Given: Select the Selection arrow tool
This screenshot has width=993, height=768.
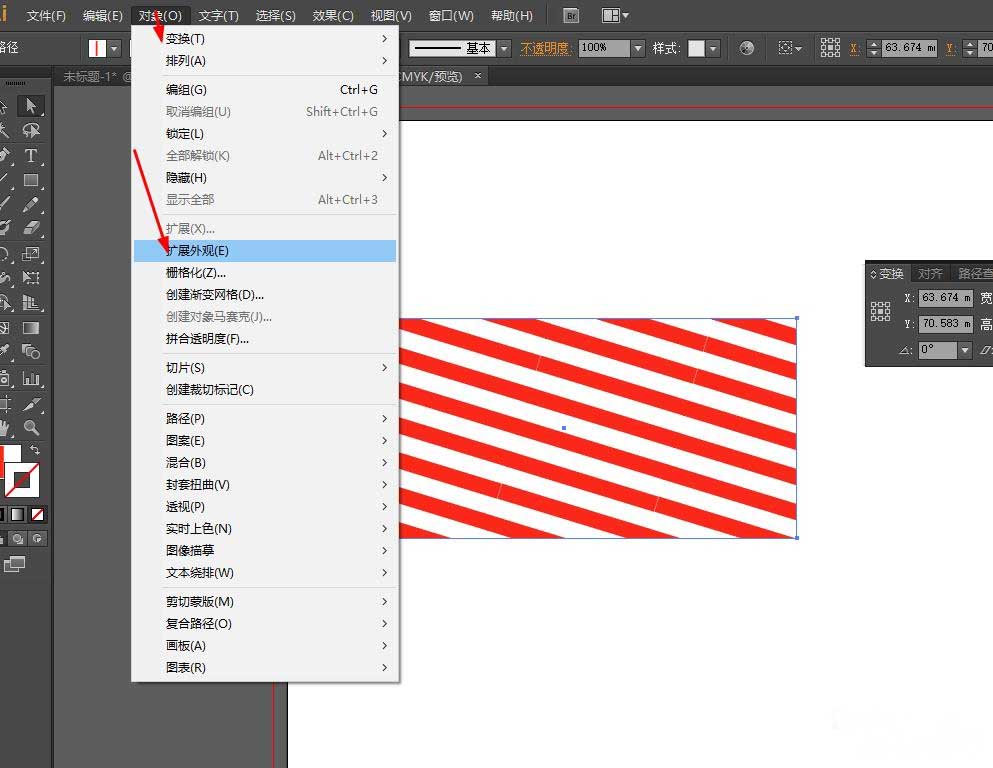Looking at the screenshot, I should coord(32,105).
